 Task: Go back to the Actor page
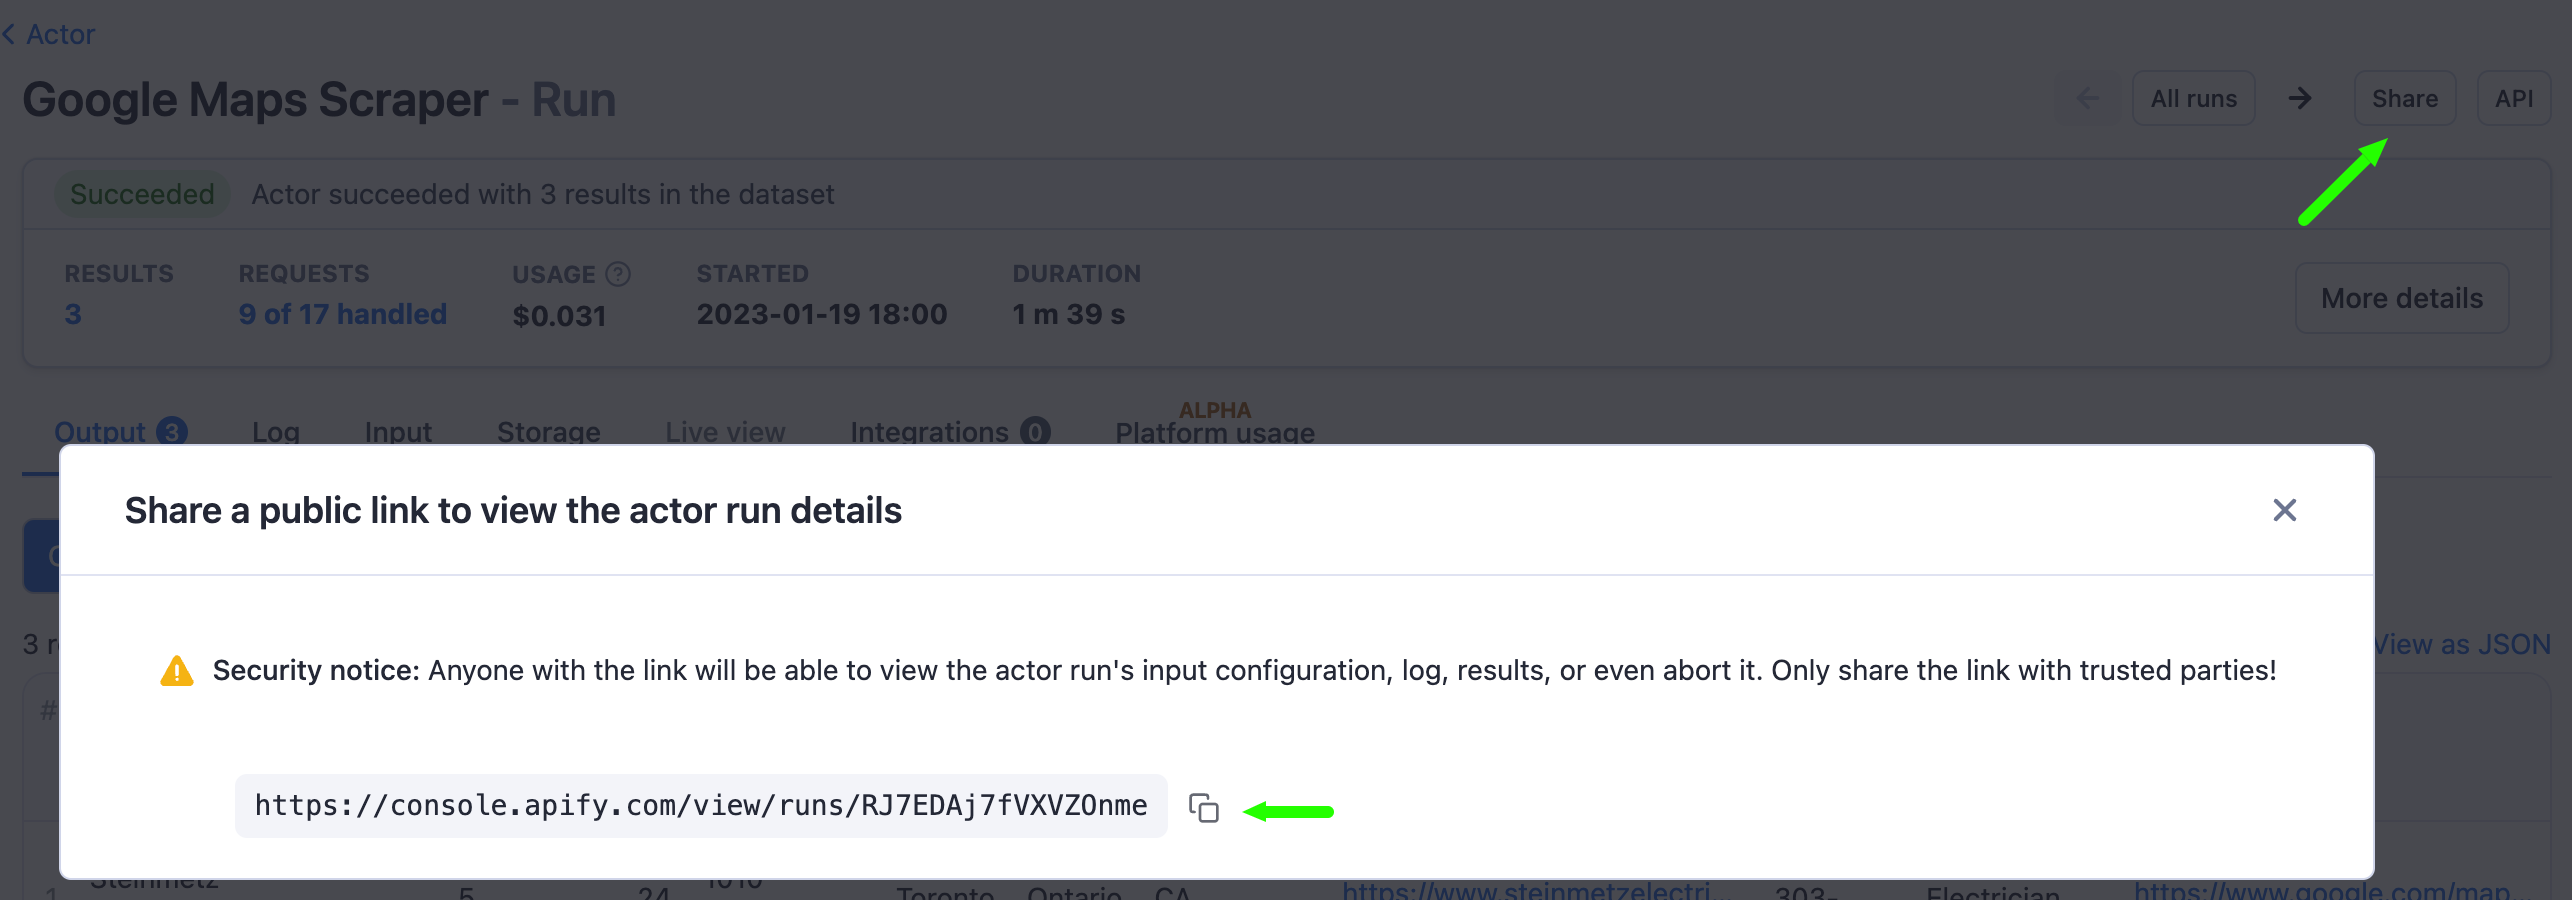click(50, 34)
